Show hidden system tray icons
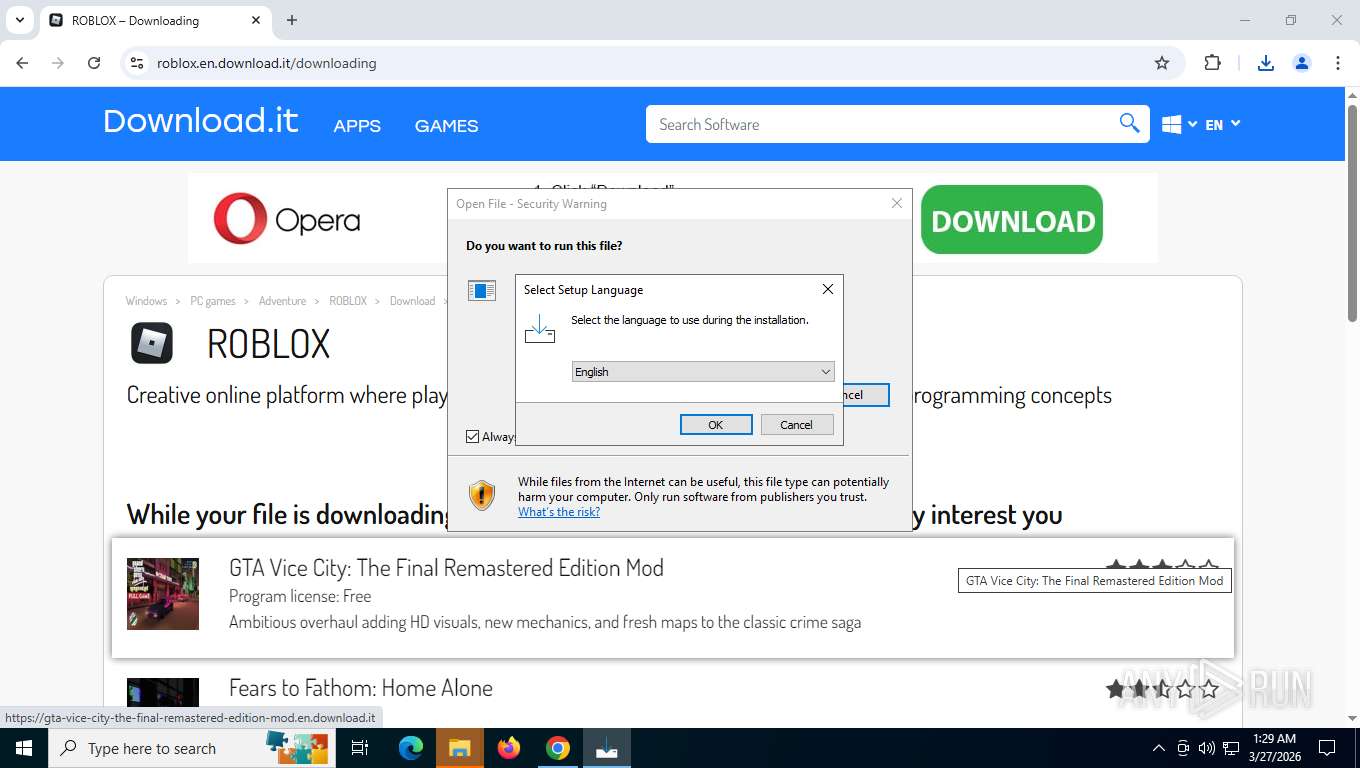Image resolution: width=1360 pixels, height=768 pixels. pos(1159,748)
